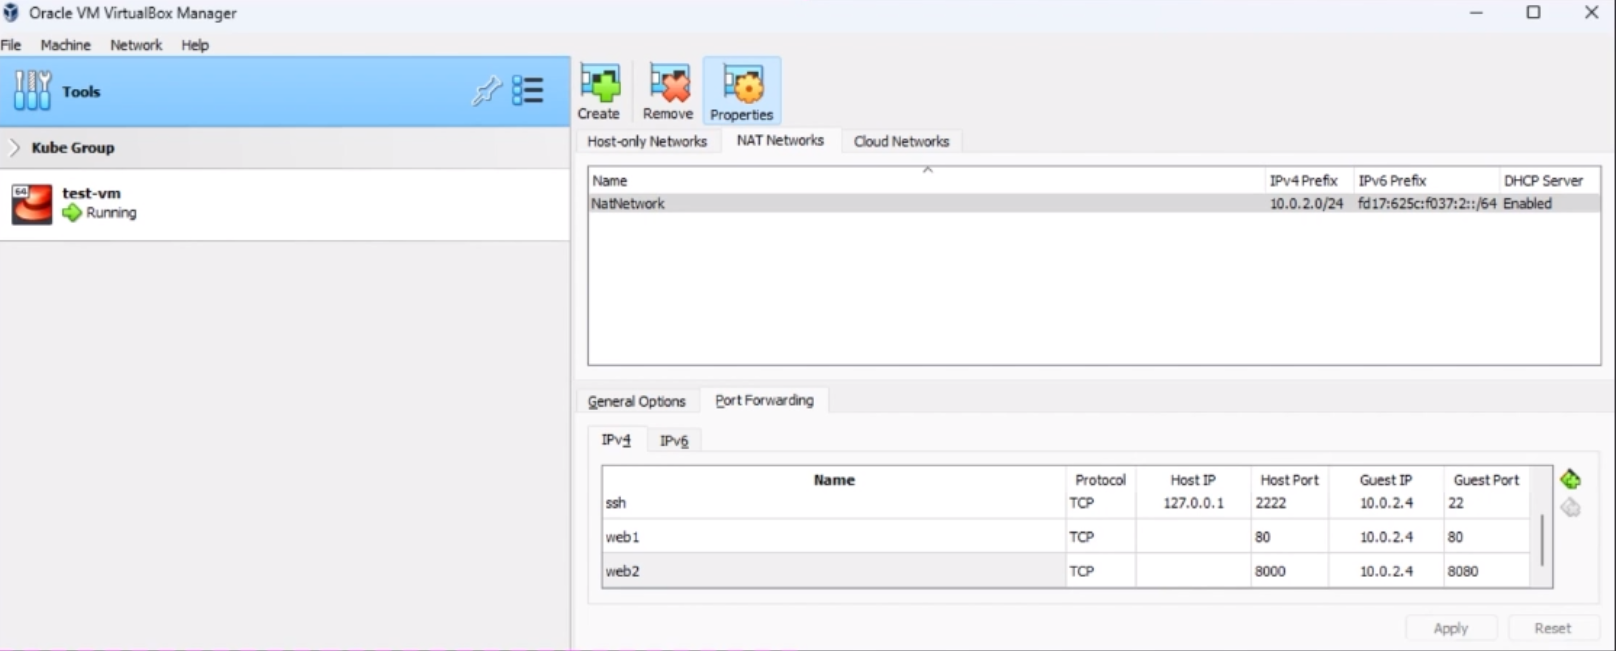The image size is (1616, 651).
Task: Click the port forwarding table scrollbar
Action: tap(1542, 539)
